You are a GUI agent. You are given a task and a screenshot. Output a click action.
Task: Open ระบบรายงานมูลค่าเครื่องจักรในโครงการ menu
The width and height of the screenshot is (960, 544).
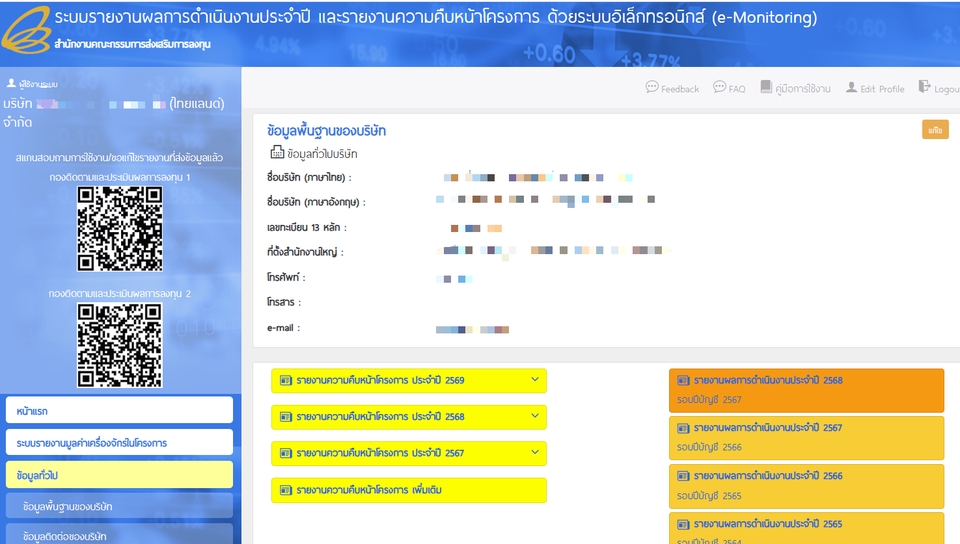119,442
